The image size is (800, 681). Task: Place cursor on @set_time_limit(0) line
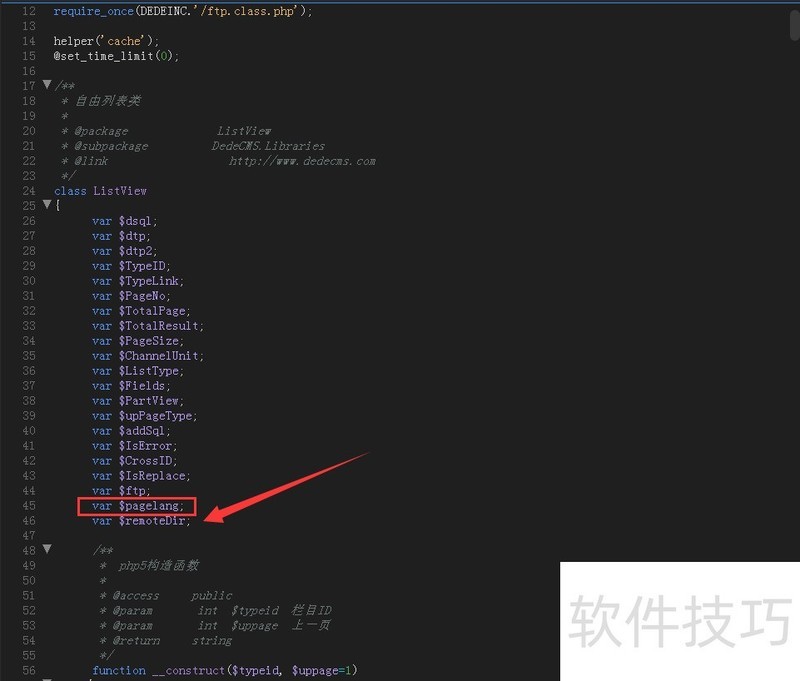click(116, 56)
